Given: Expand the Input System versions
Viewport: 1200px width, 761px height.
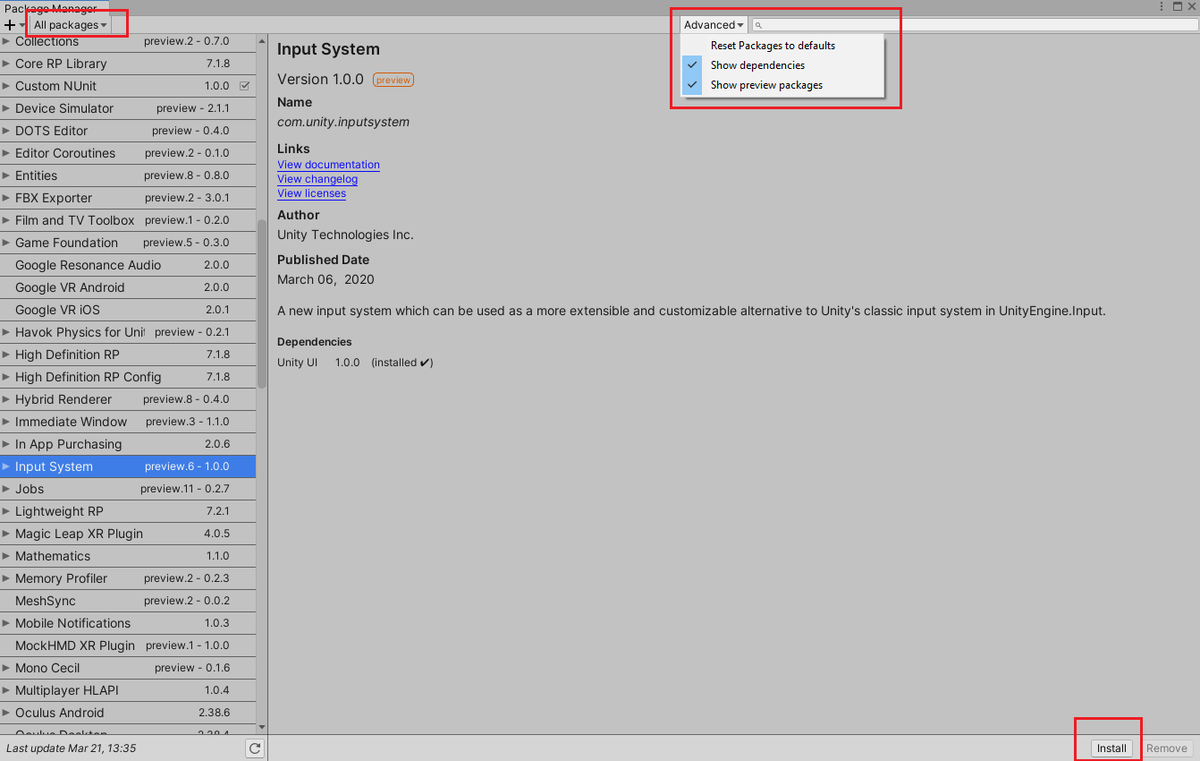Looking at the screenshot, I should [6, 466].
